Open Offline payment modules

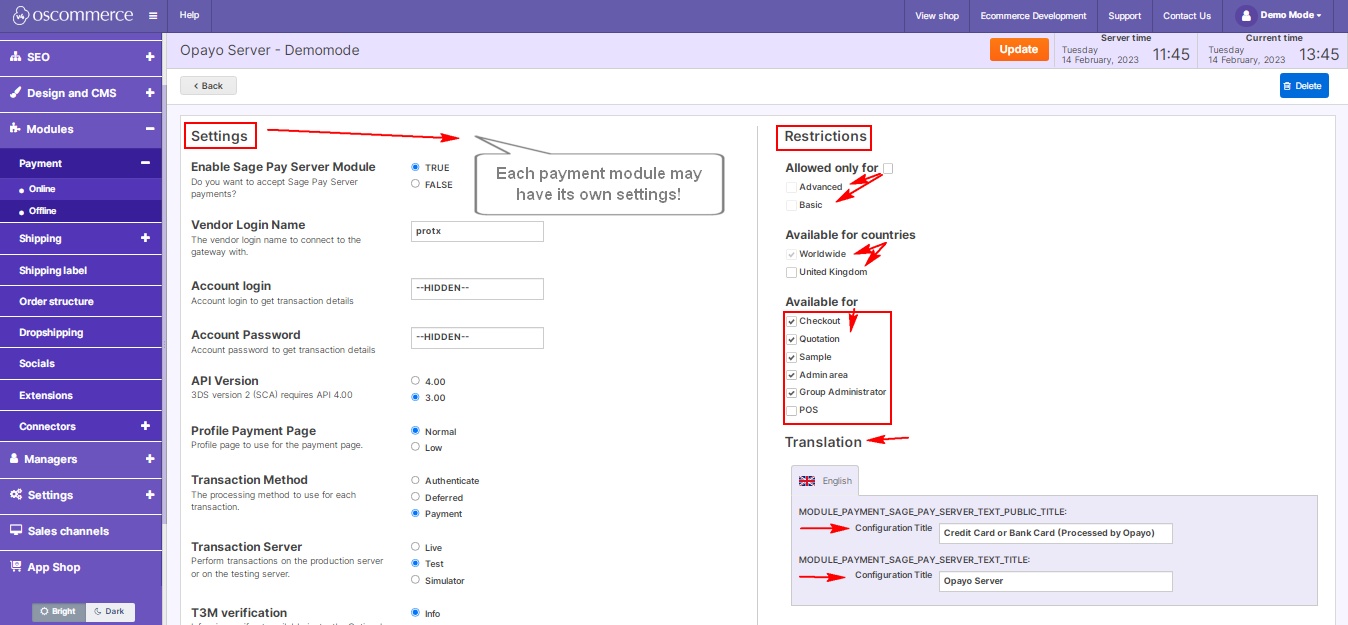[x=80, y=211]
